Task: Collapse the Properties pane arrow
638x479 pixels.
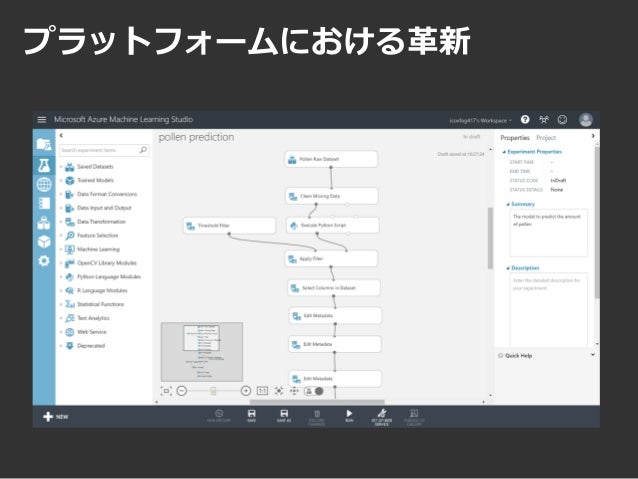Action: 593,136
